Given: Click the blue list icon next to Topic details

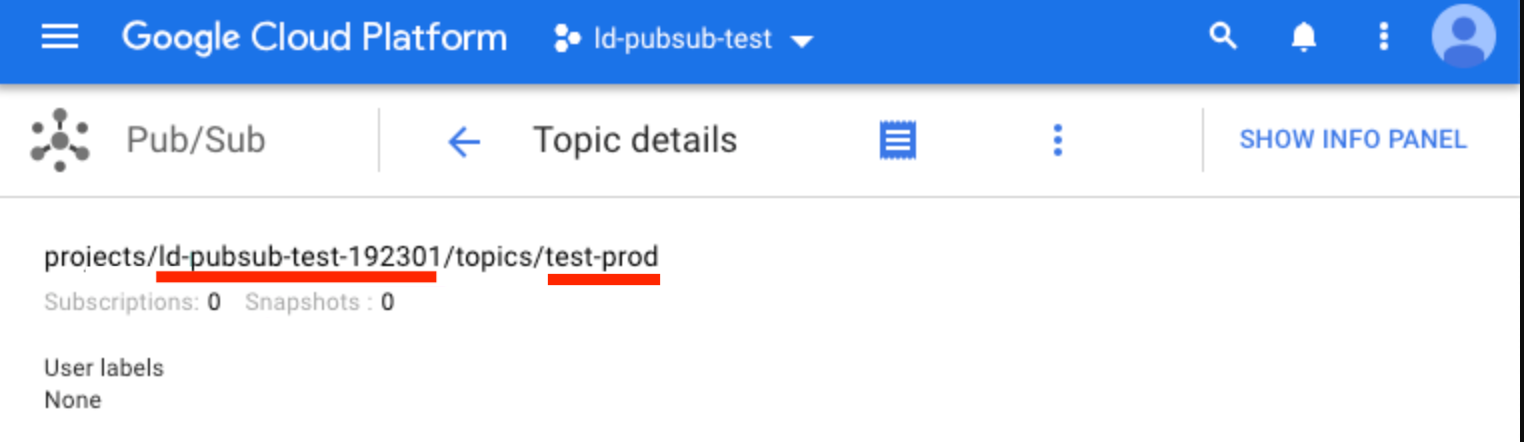Looking at the screenshot, I should 898,140.
